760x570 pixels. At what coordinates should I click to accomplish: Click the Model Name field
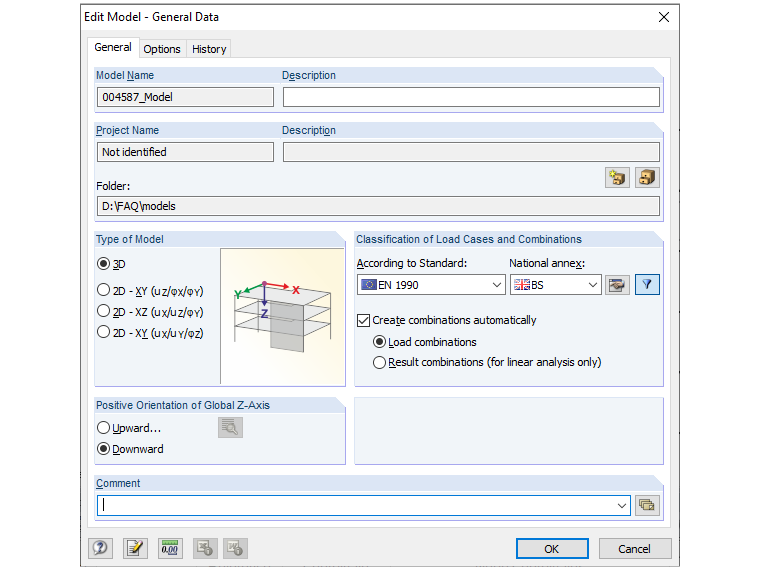pos(185,97)
